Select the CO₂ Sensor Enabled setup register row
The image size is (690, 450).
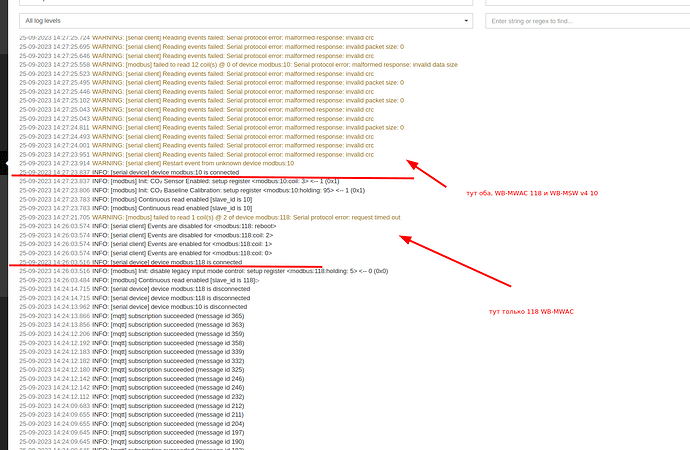pos(179,181)
